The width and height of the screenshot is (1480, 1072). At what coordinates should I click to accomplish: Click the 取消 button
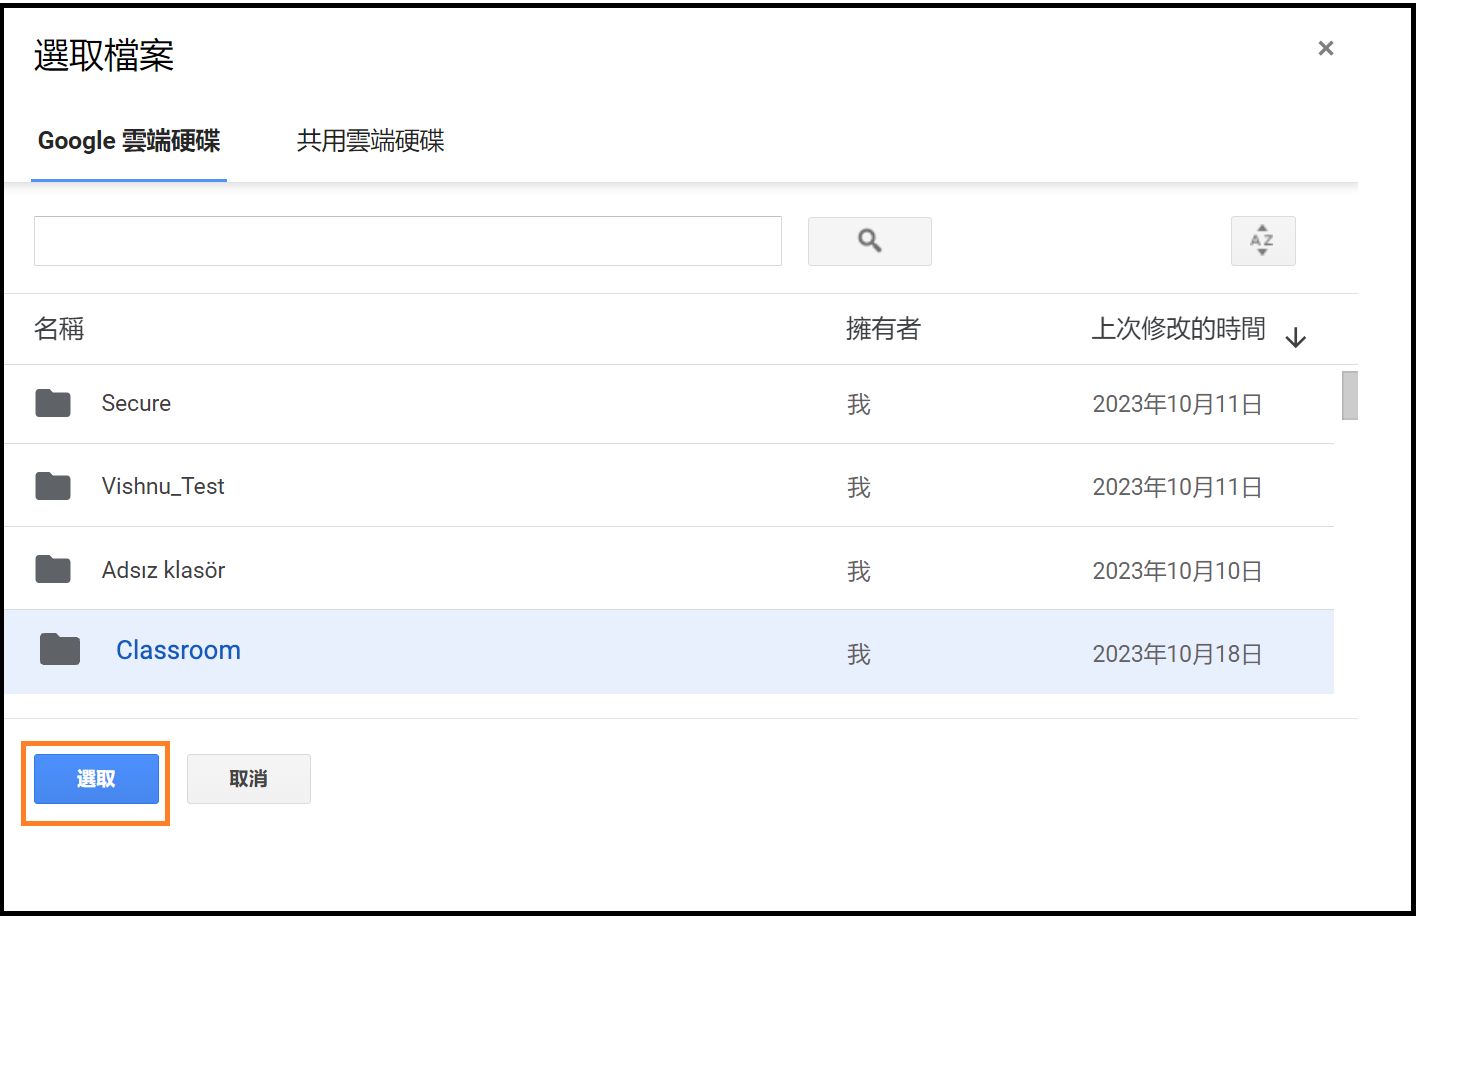tap(249, 779)
